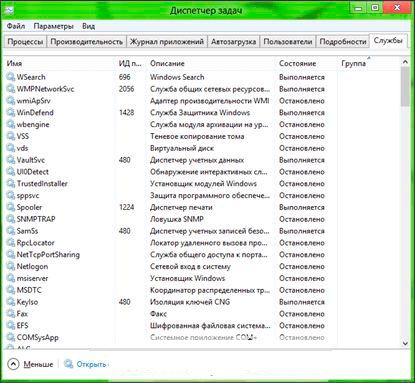Select the Диспетчер печати description
415x383 pixels.
click(181, 207)
